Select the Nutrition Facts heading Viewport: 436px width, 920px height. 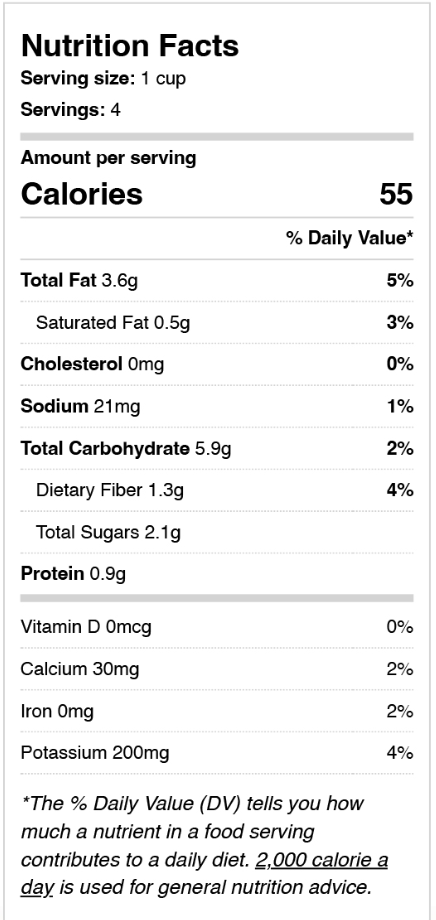[x=130, y=46]
